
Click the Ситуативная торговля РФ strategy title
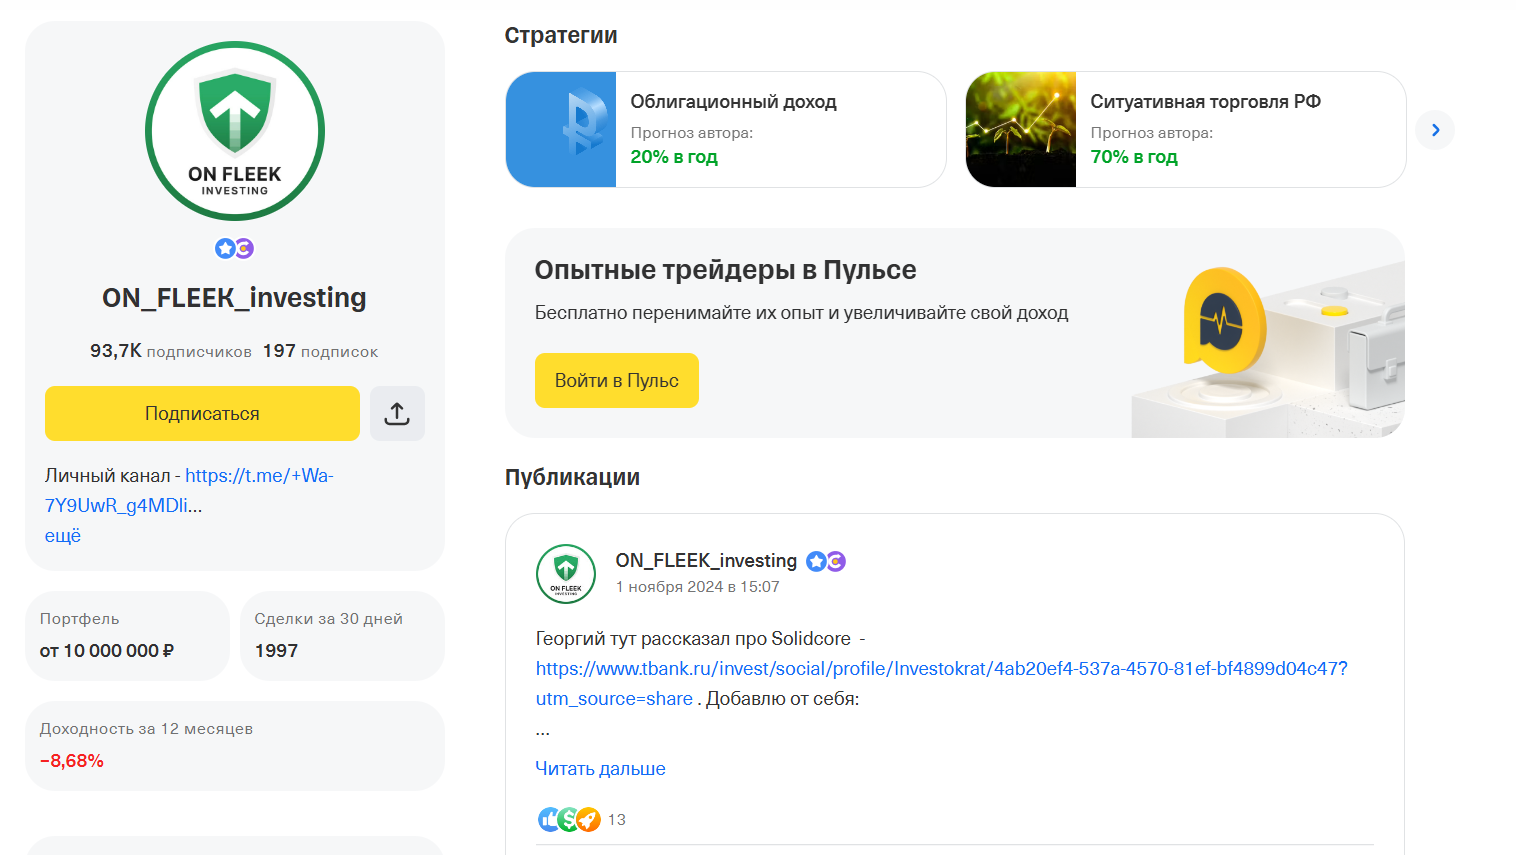point(1205,101)
